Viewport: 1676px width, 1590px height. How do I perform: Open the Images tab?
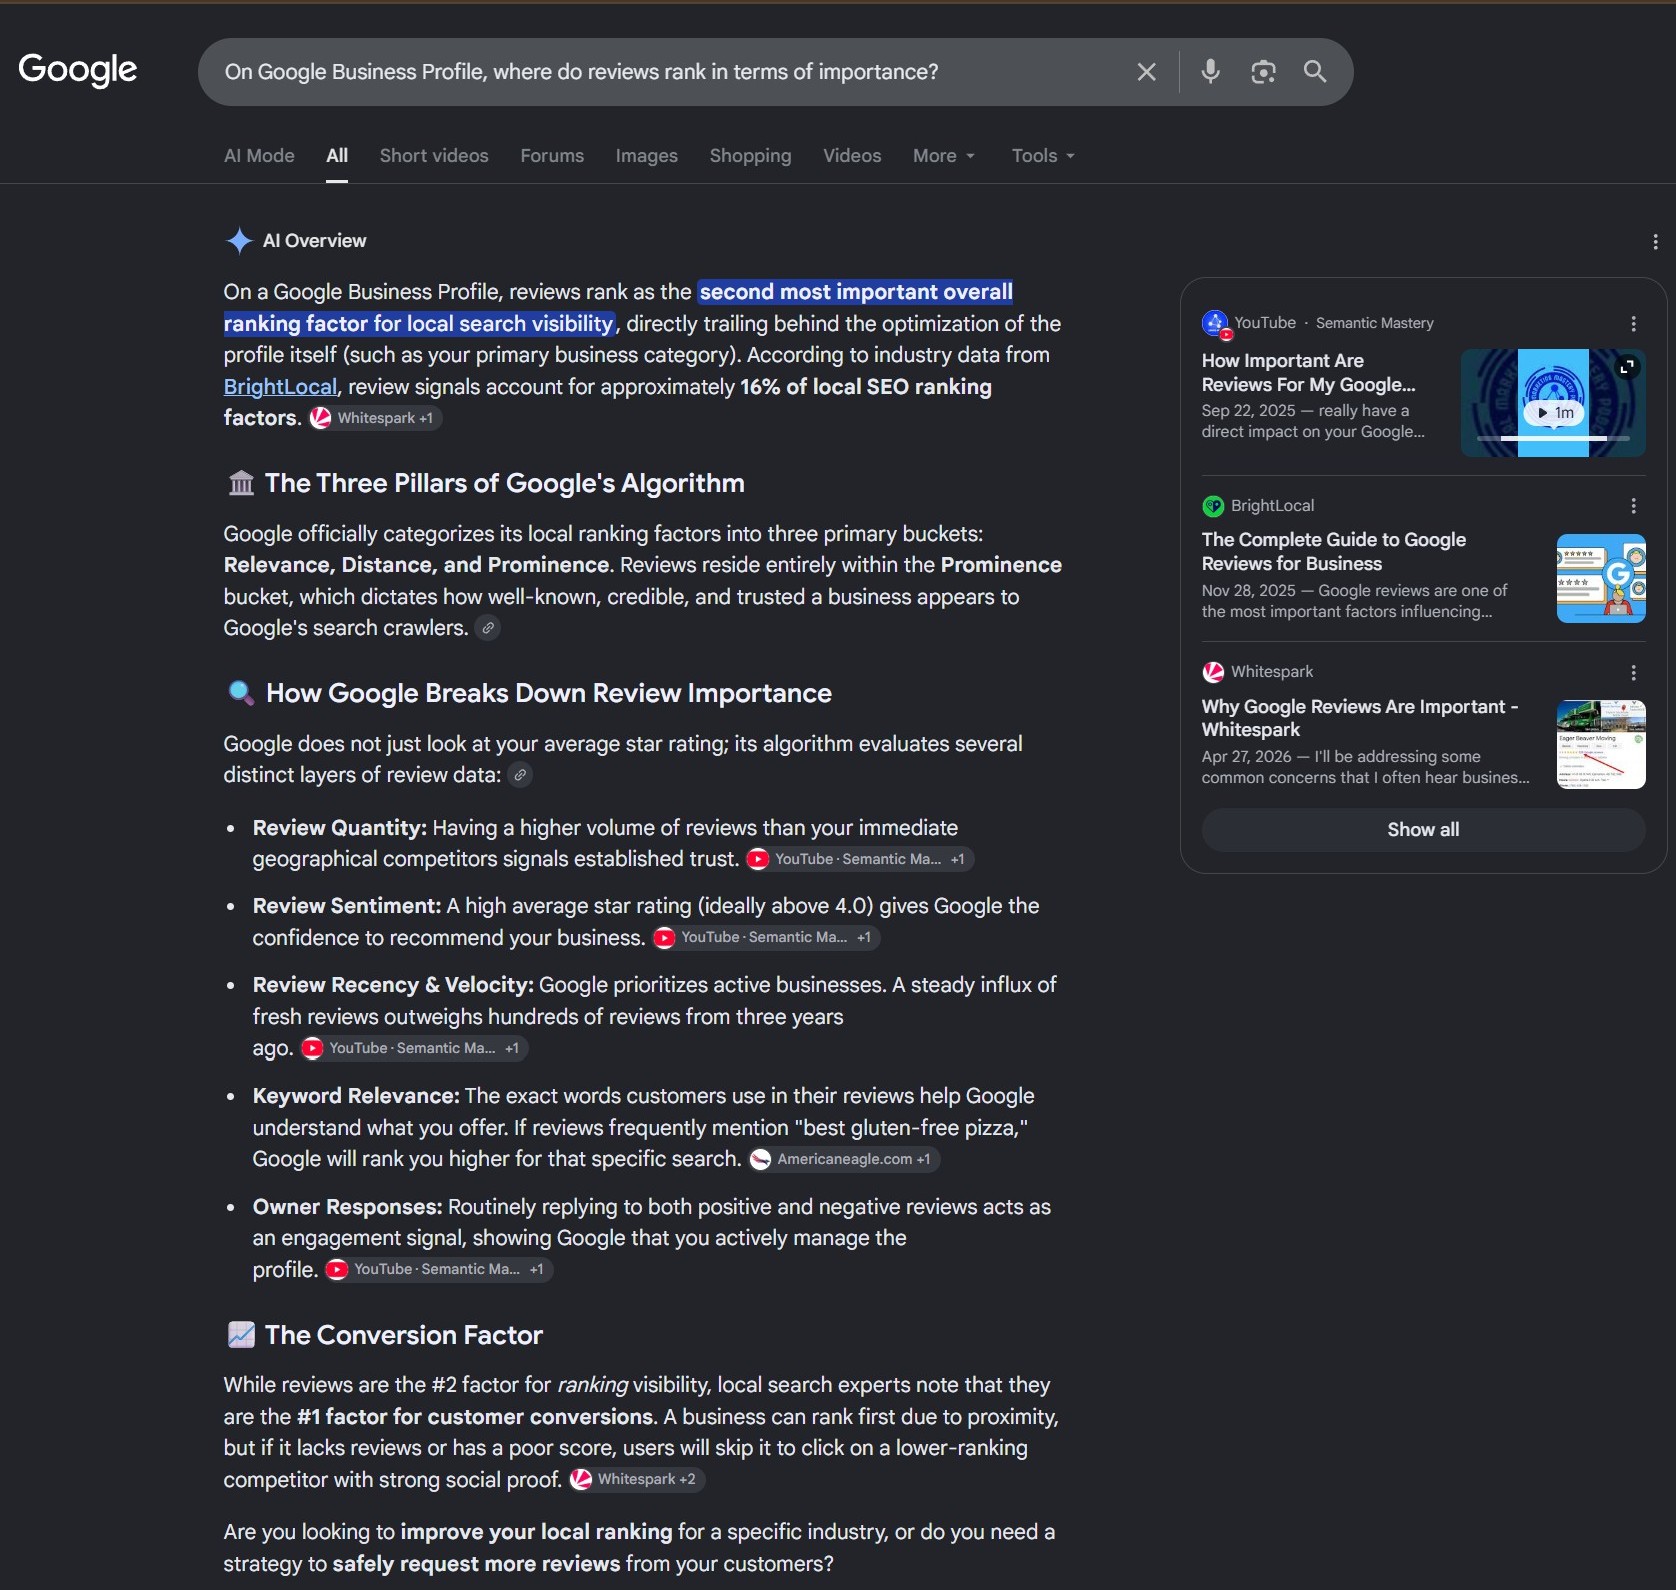pos(647,156)
